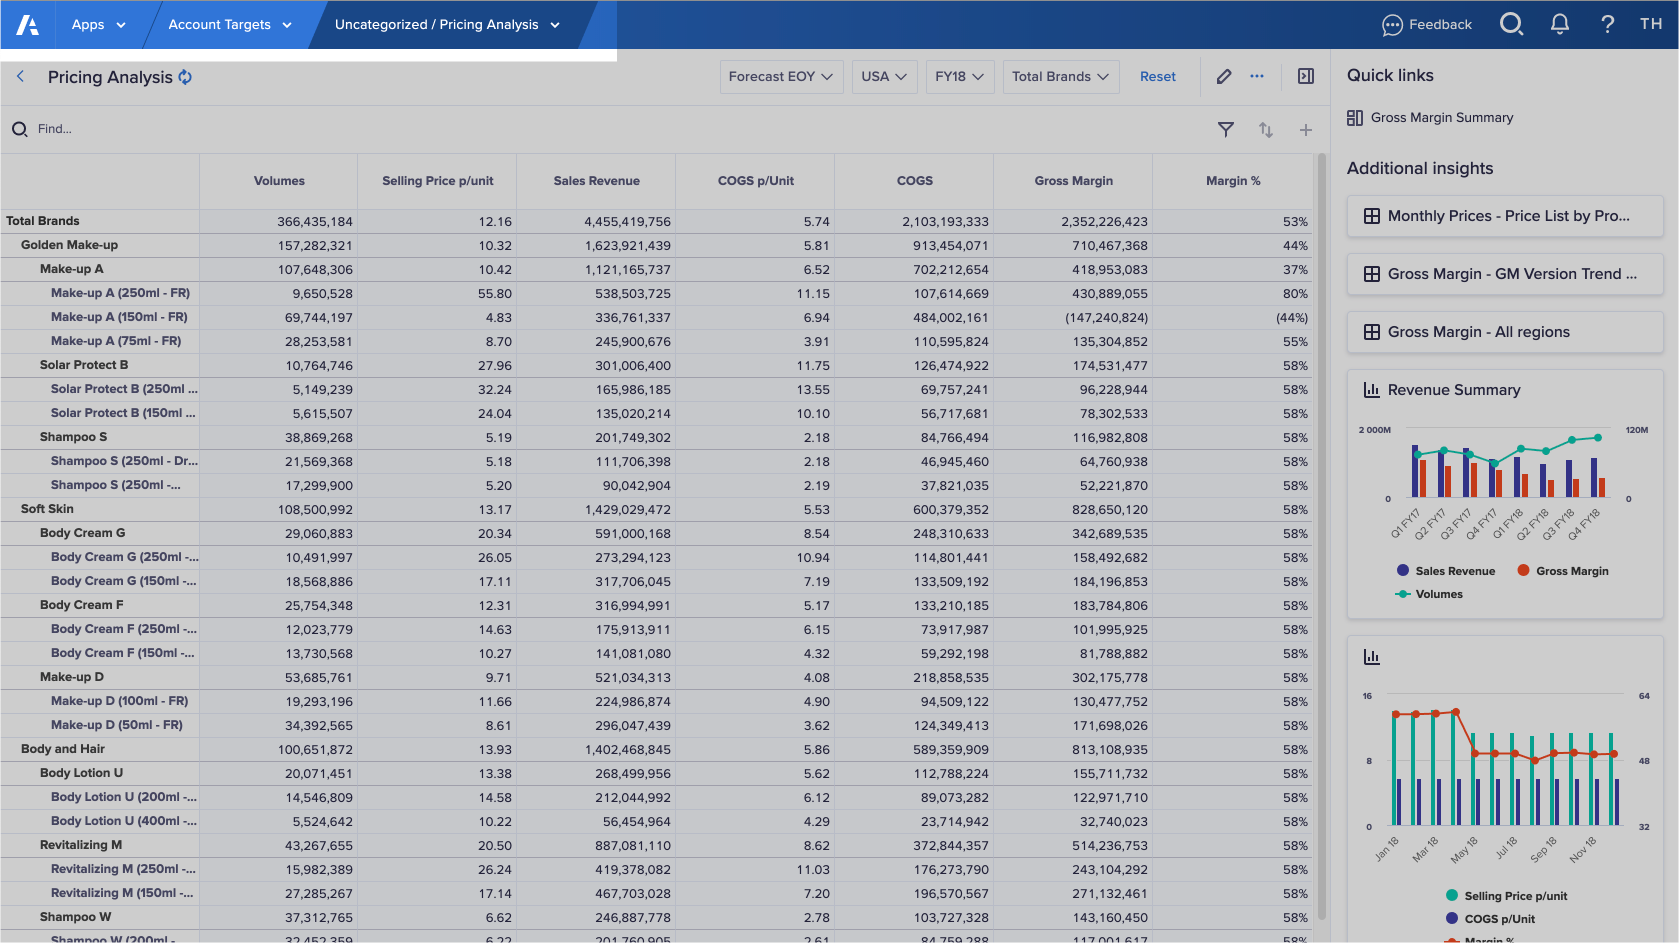Toggle Selling Price p/unit legend entry
1679x943 pixels.
tap(1506, 896)
